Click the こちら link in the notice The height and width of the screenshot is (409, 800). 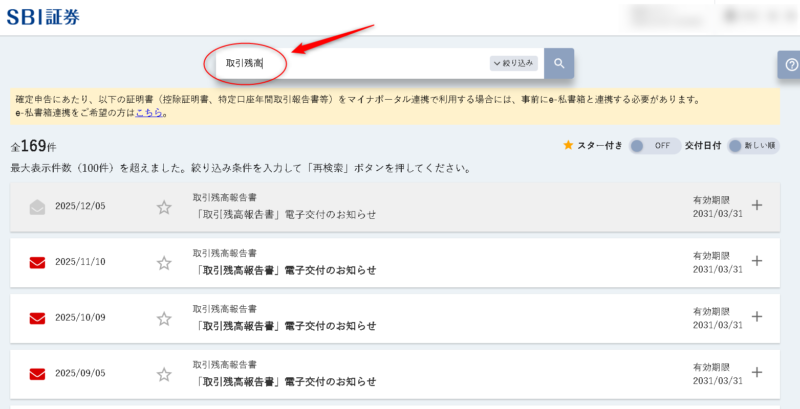click(x=150, y=113)
